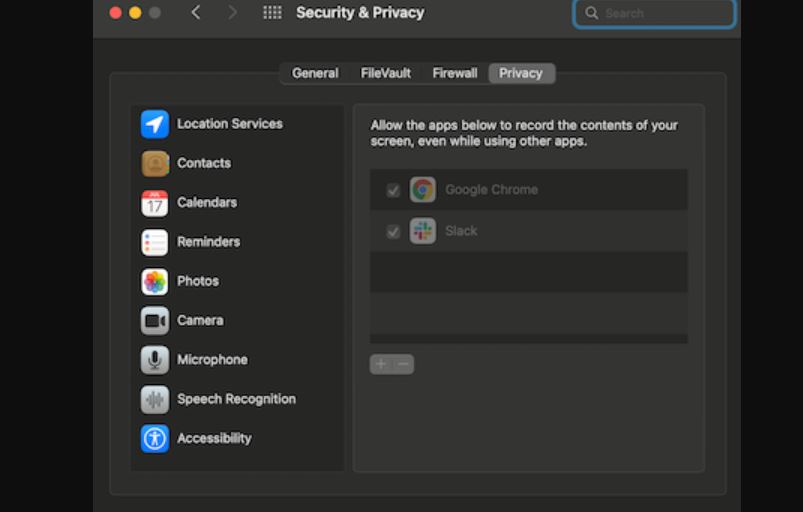803x512 pixels.
Task: Select Camera label in sidebar
Action: 200,321
